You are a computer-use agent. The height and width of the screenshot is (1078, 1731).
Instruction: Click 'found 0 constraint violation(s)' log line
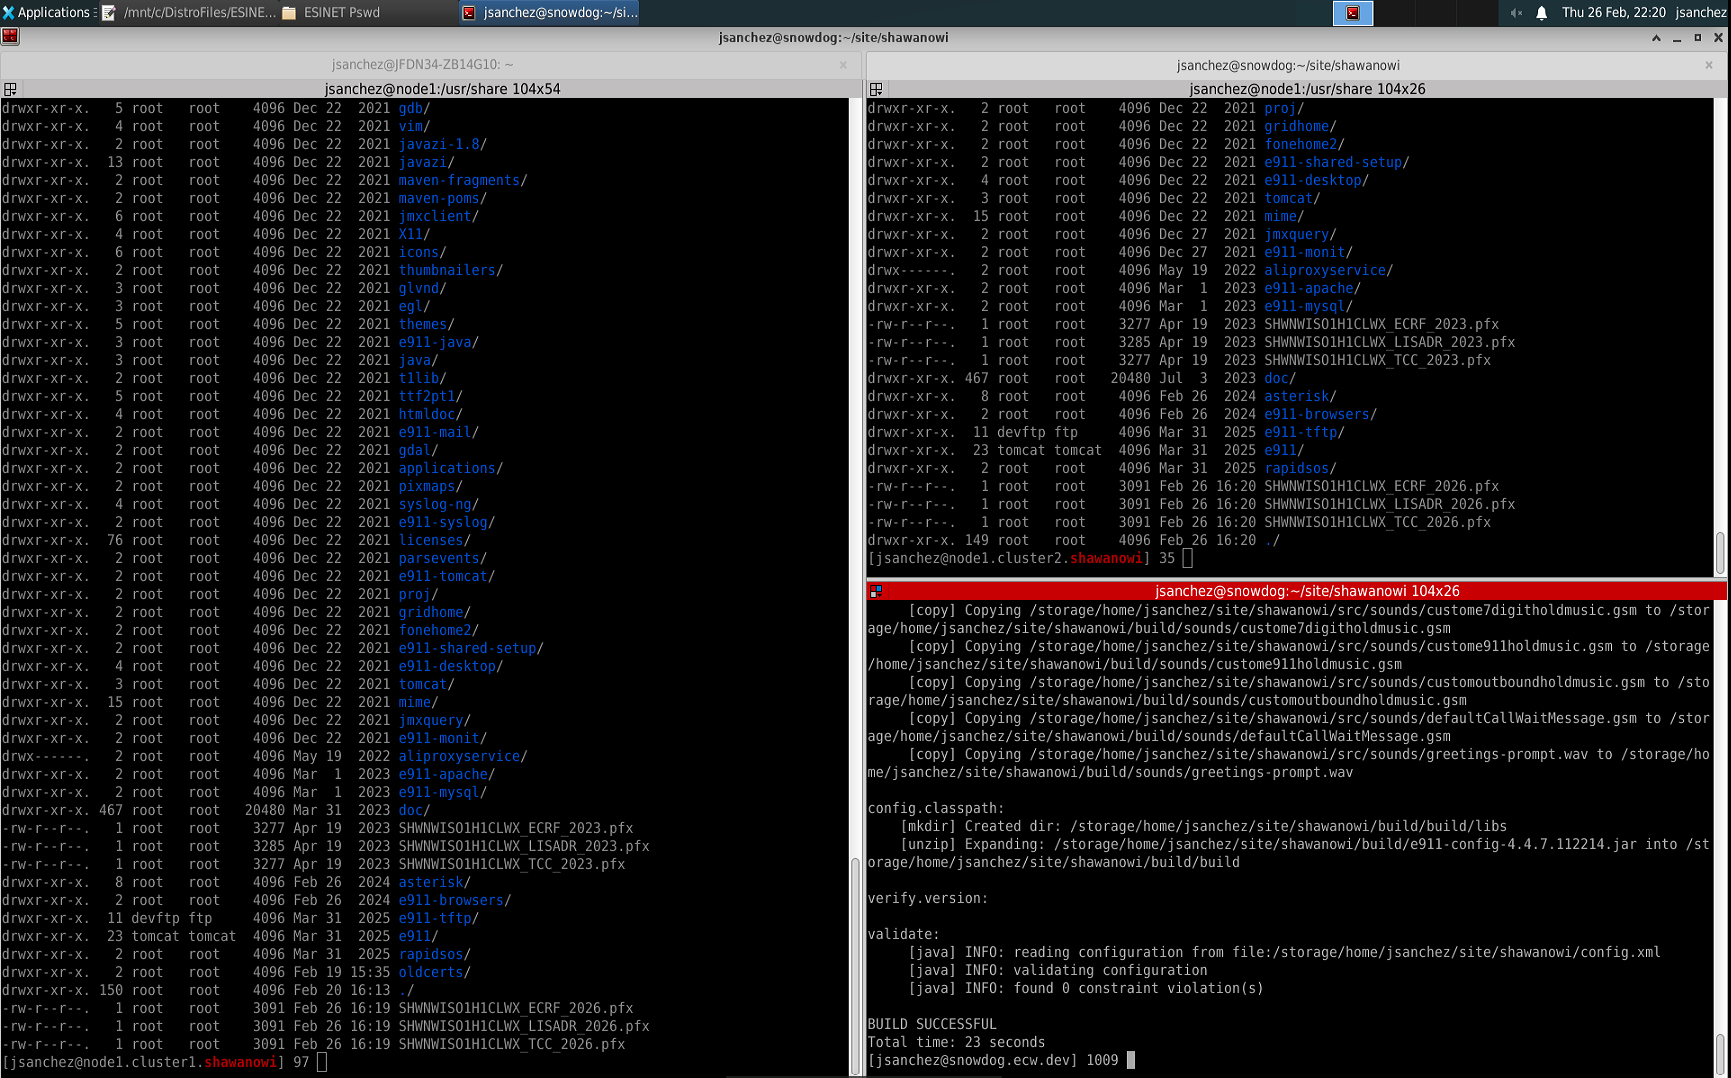(1138, 988)
